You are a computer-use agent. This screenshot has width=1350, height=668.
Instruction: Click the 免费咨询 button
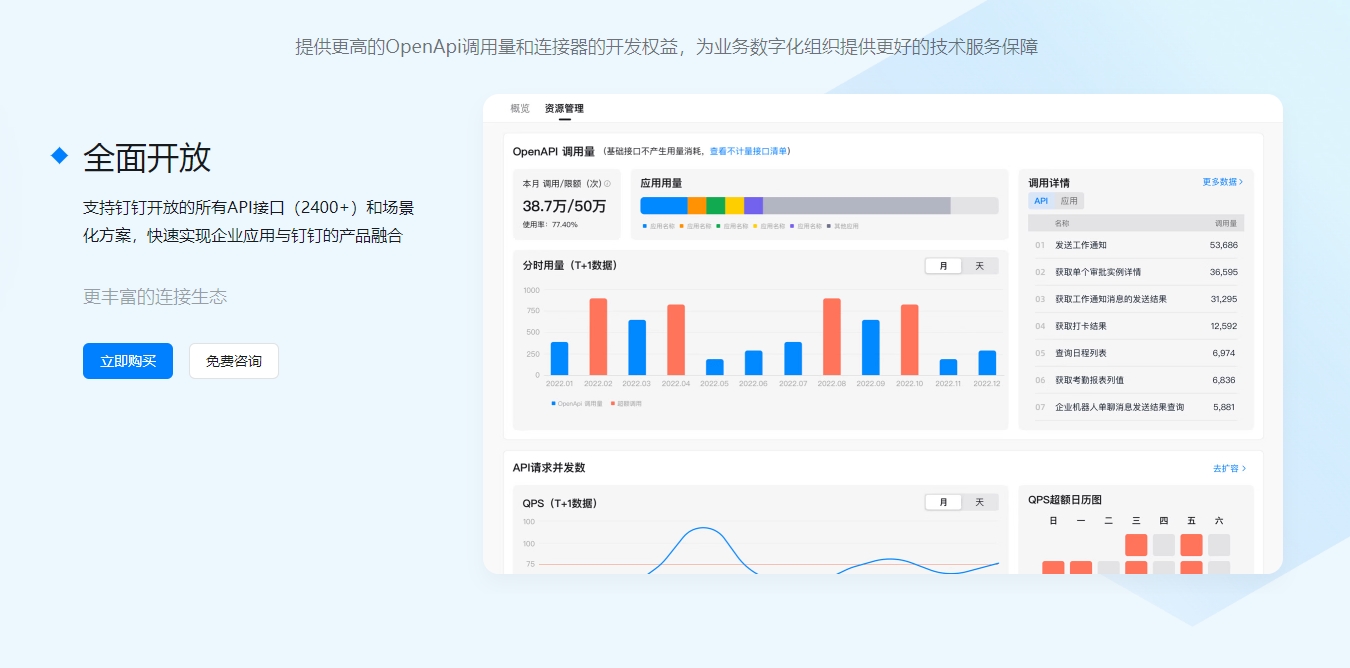click(x=234, y=361)
